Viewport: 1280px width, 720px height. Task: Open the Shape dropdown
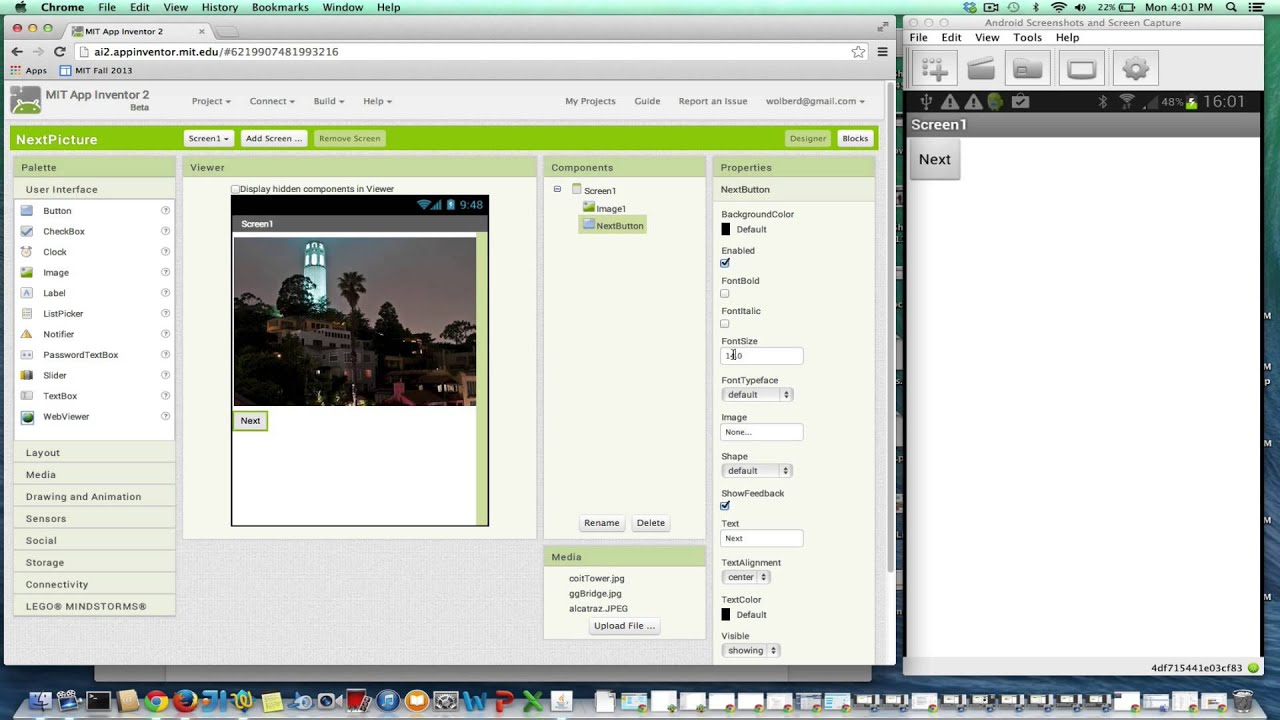(x=757, y=470)
